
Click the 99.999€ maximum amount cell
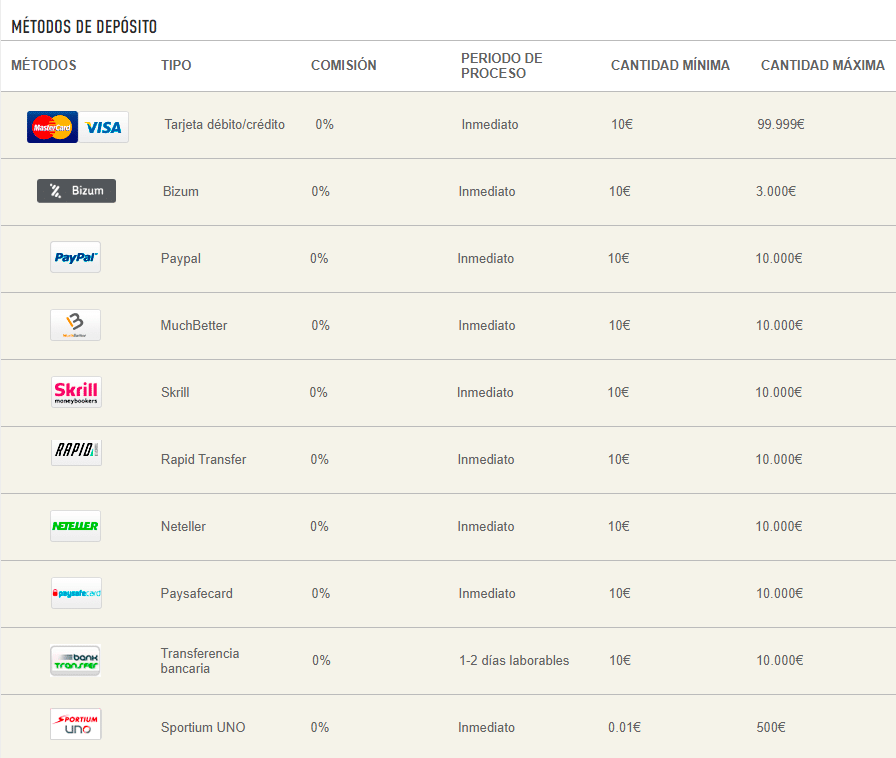(781, 125)
